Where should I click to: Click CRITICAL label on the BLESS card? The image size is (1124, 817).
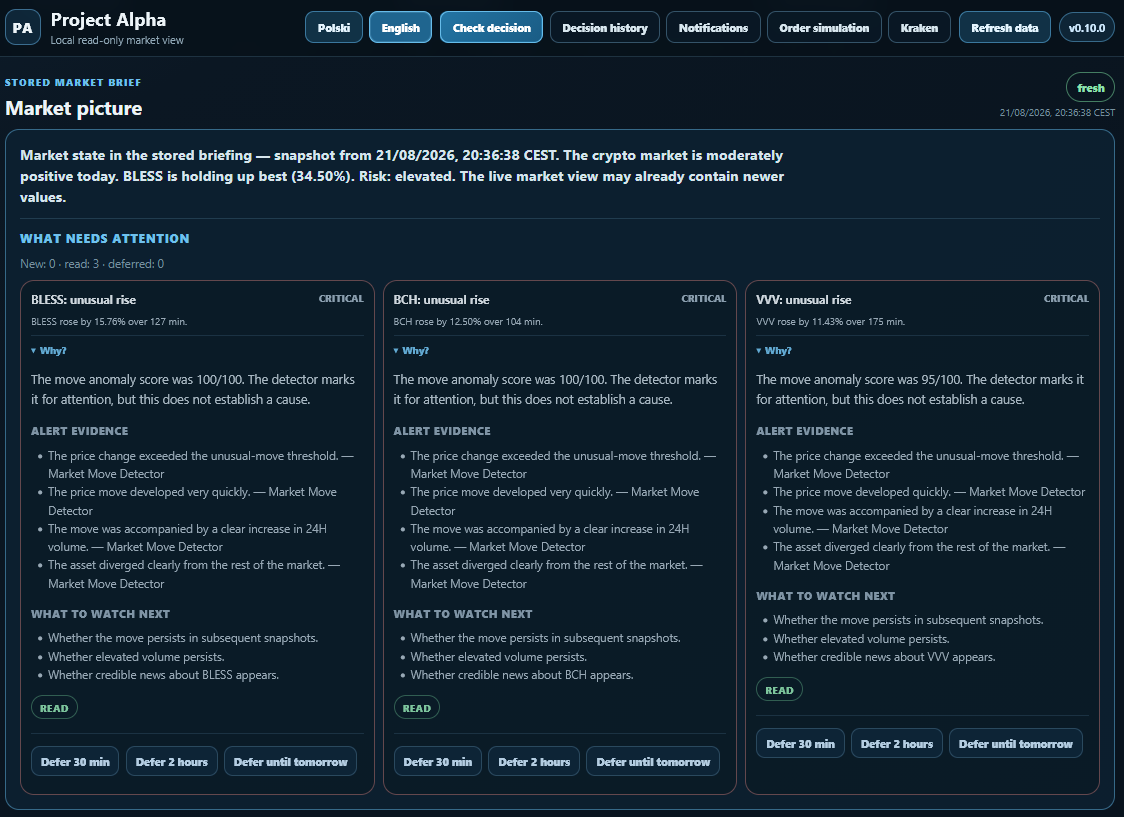click(341, 298)
